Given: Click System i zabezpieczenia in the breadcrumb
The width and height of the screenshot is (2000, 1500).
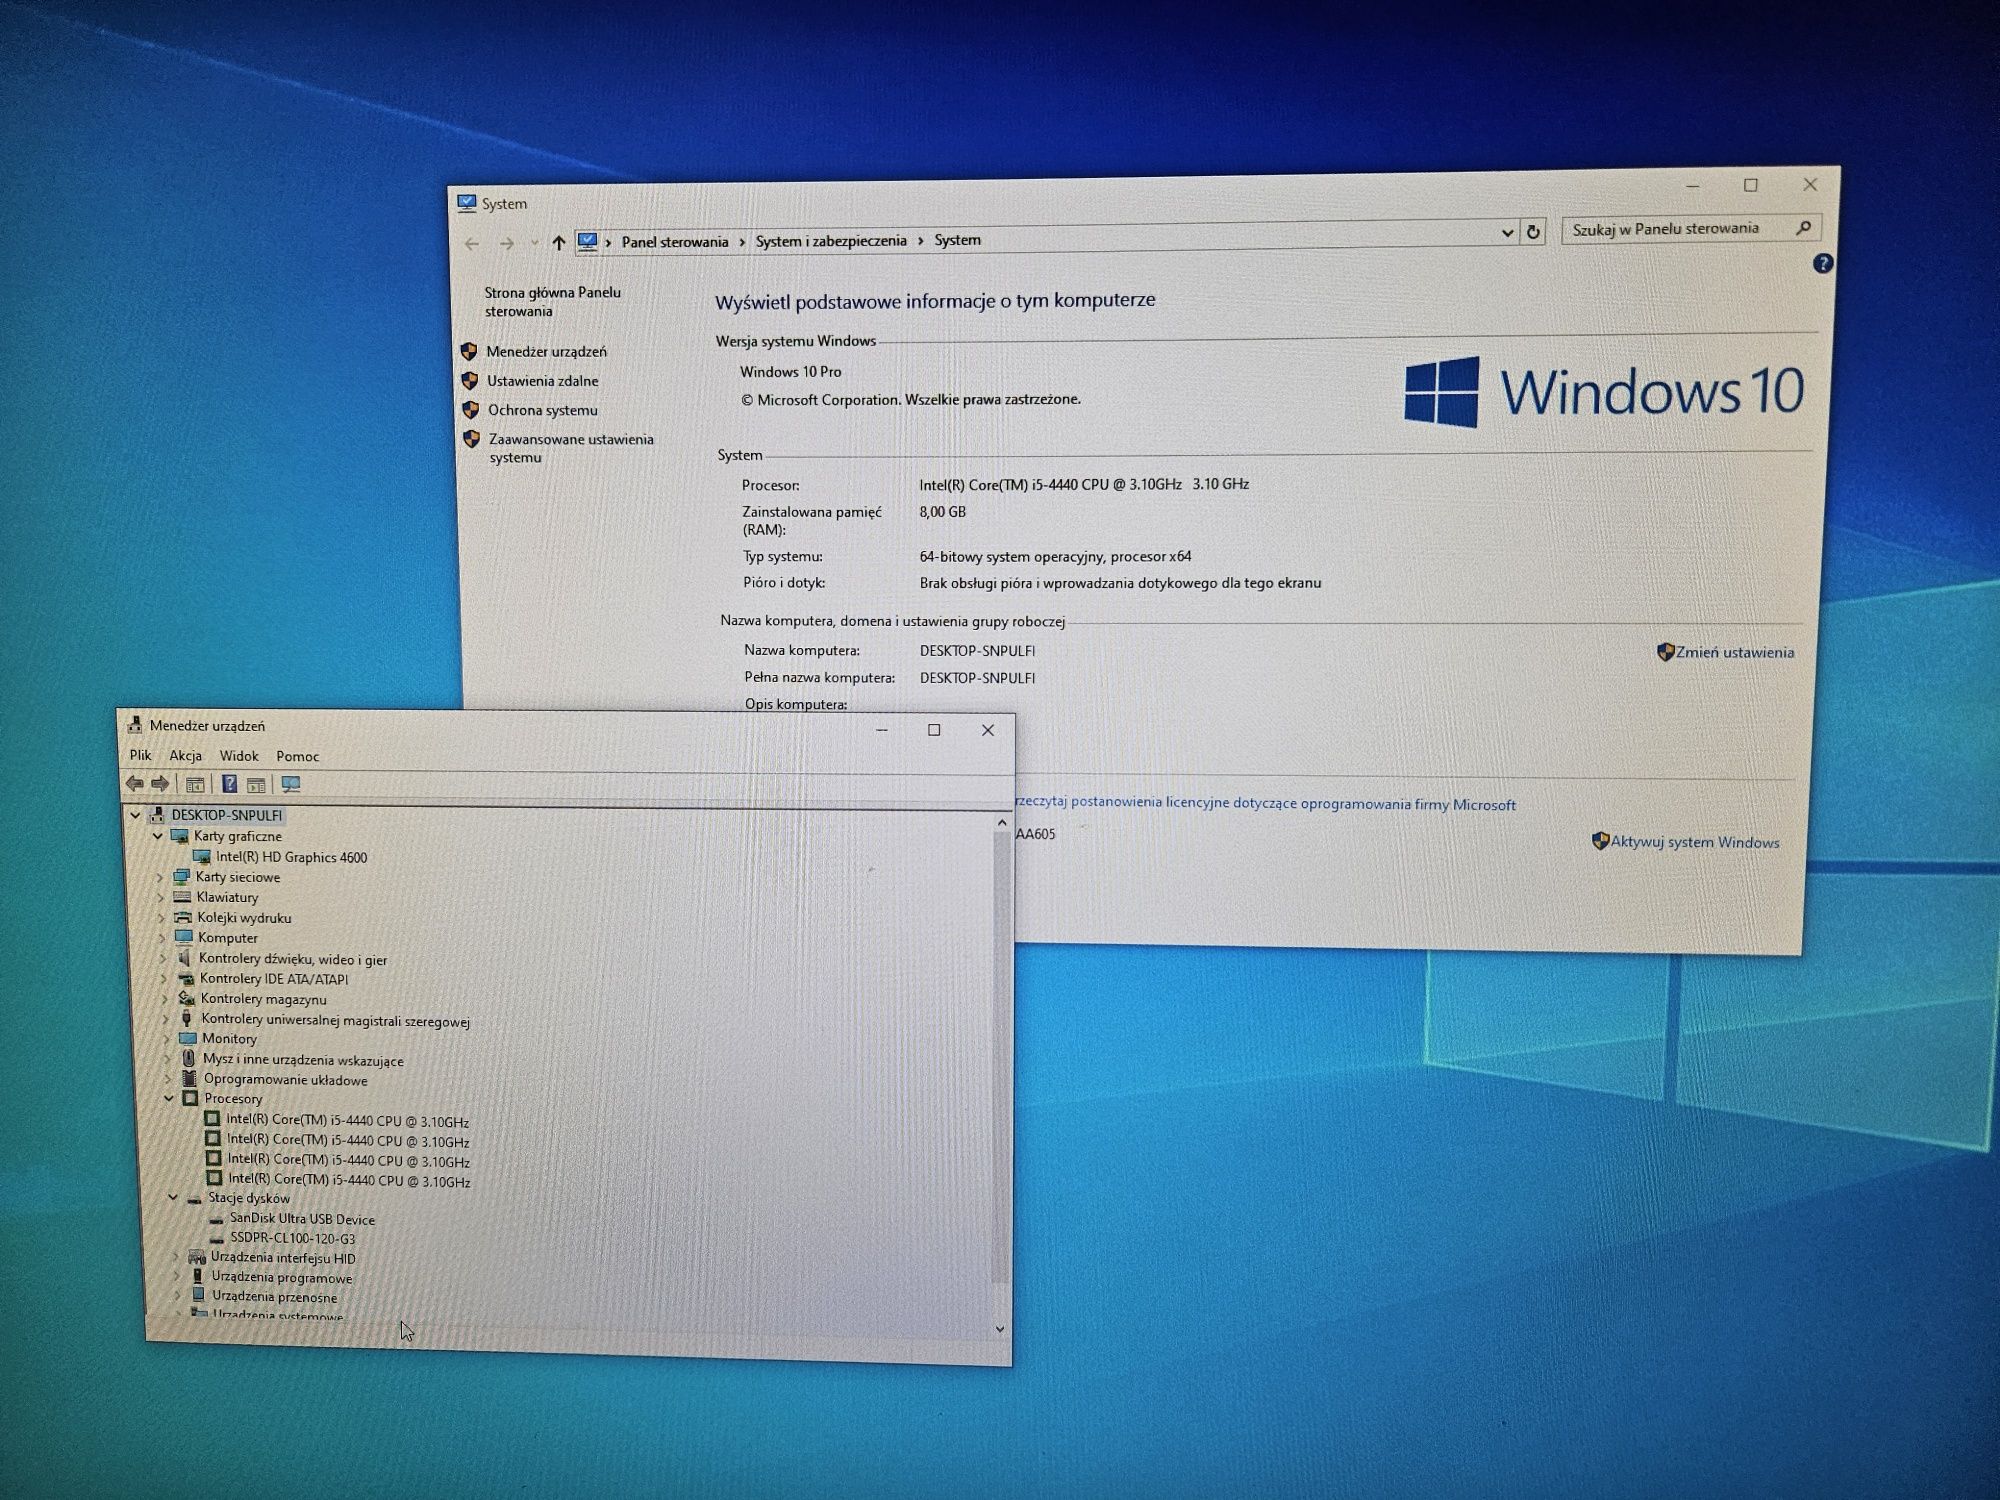Looking at the screenshot, I should pyautogui.click(x=831, y=241).
